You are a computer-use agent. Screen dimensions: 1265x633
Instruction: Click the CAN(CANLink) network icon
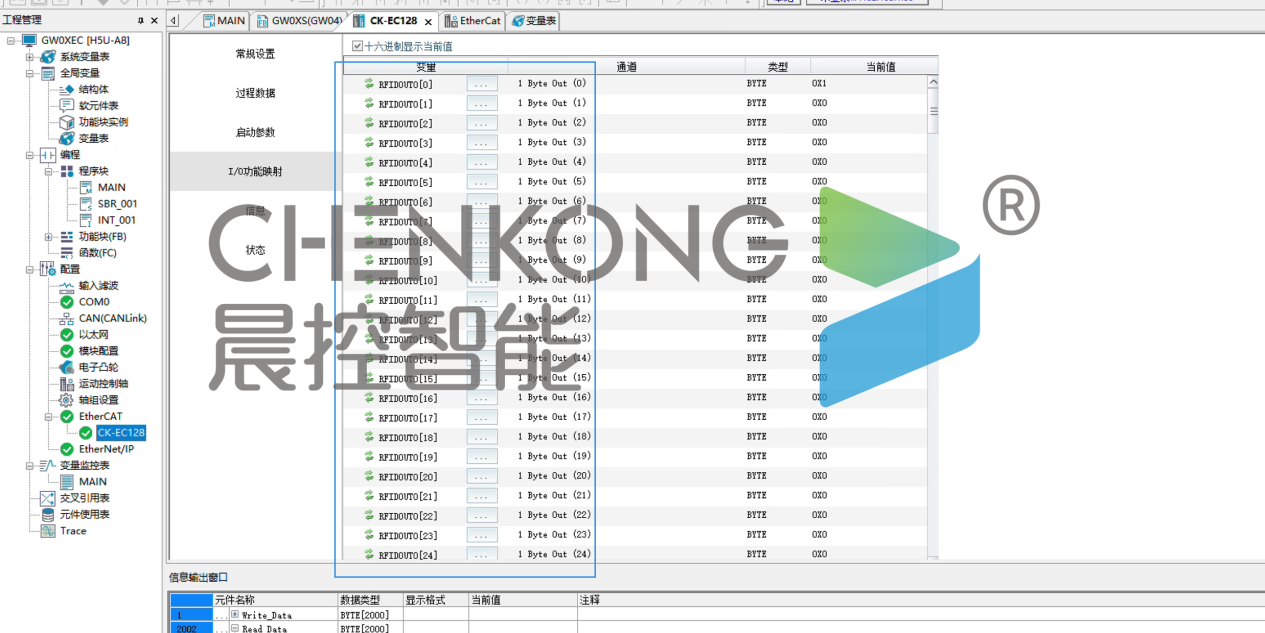point(67,318)
